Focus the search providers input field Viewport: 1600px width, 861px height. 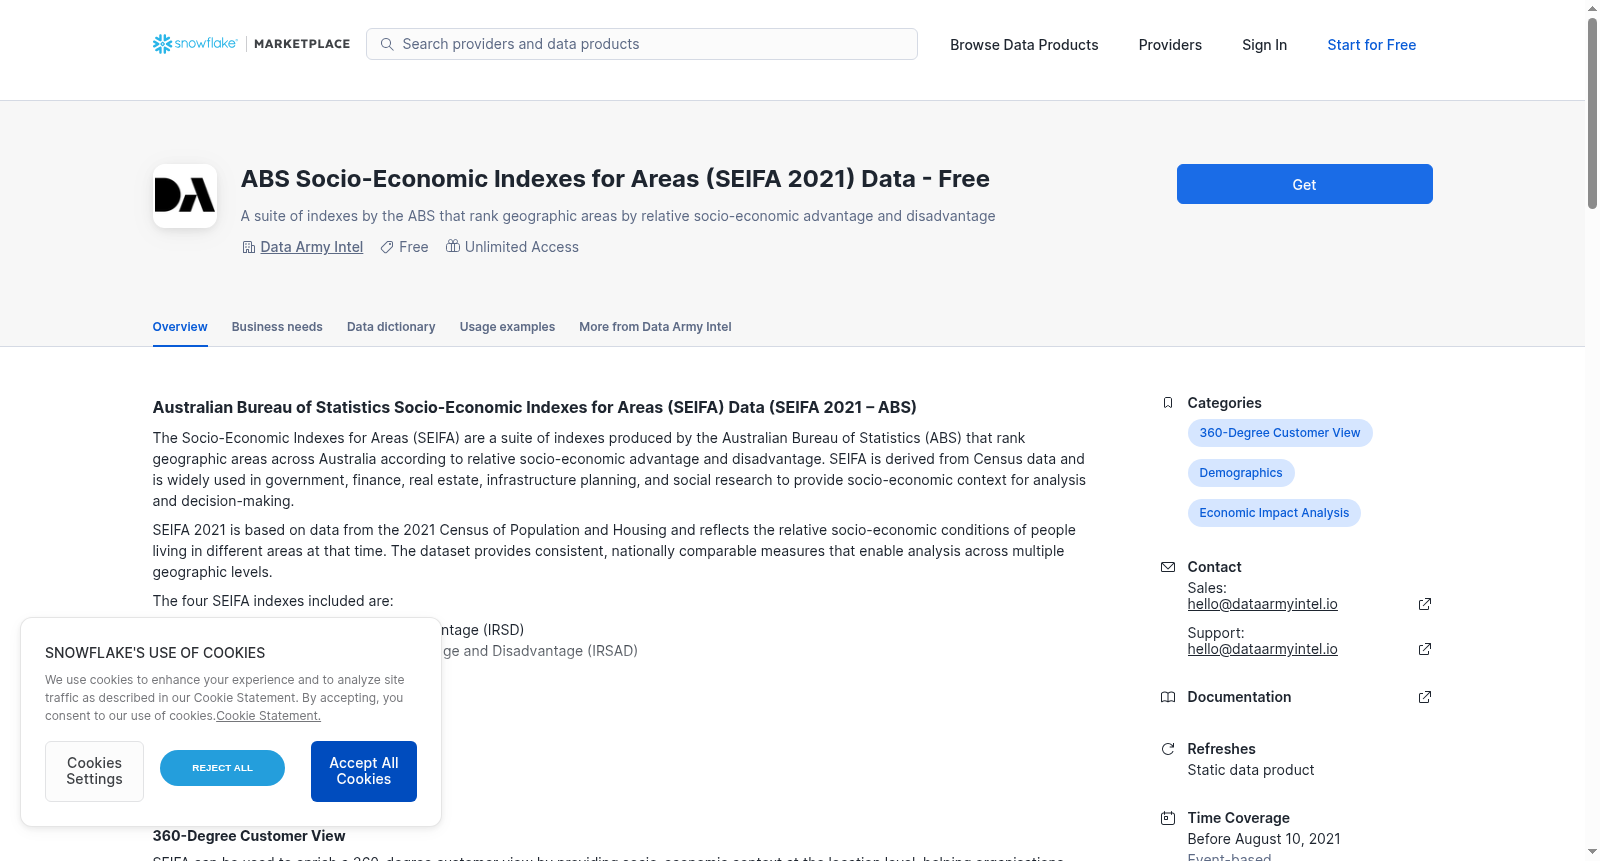(642, 44)
